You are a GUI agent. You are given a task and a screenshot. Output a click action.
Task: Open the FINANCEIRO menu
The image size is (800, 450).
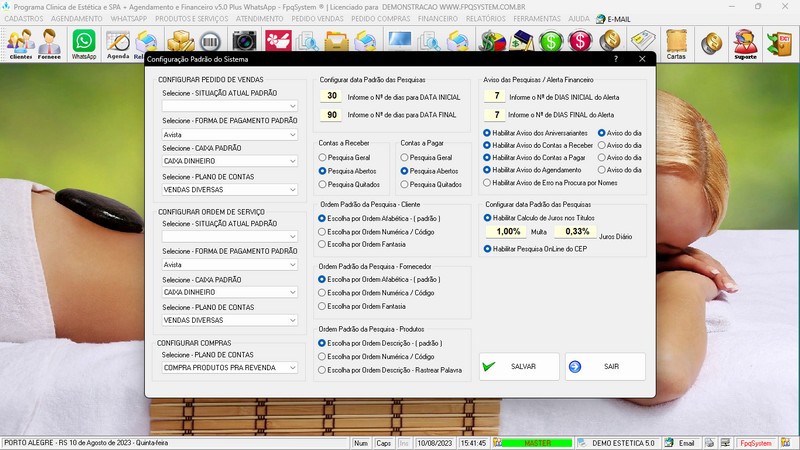[x=438, y=19]
